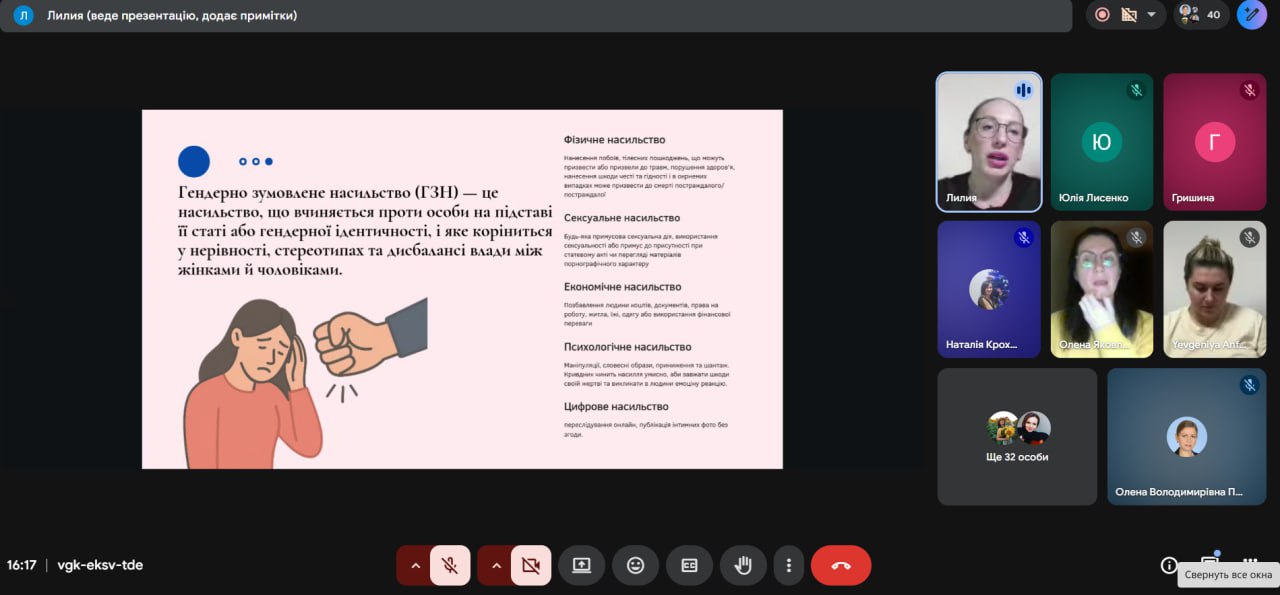
Task: Open the emoji reactions panel
Action: point(635,565)
